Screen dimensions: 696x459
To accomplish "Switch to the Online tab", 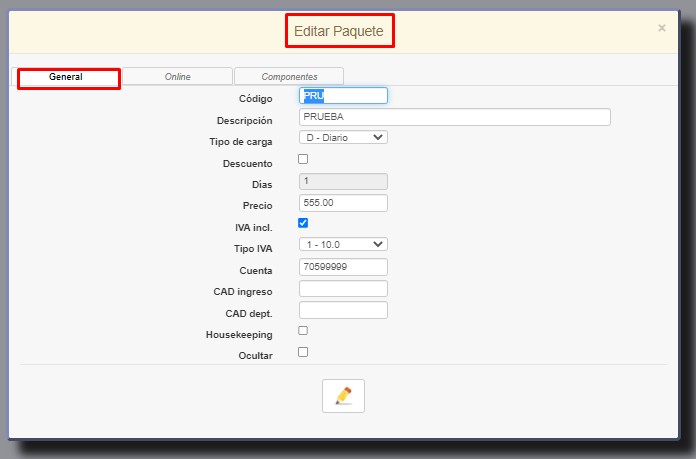I will click(x=177, y=77).
